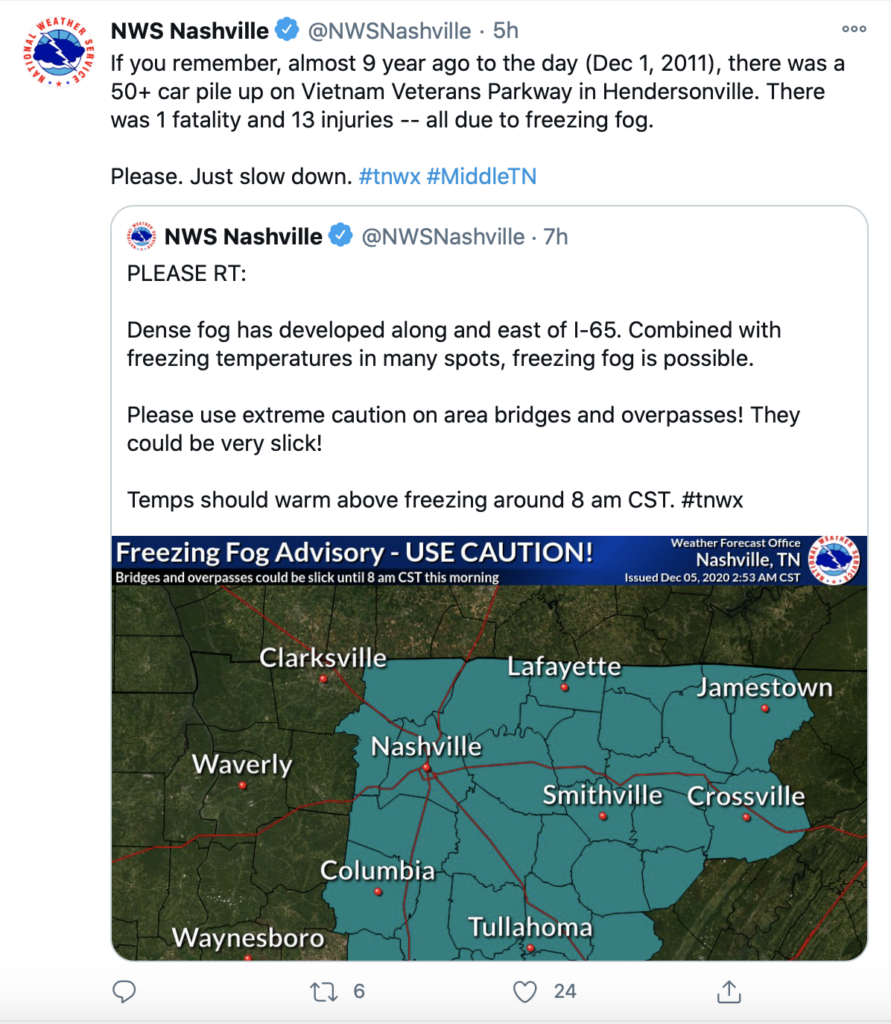Open the #tnwx hashtag link

389,176
